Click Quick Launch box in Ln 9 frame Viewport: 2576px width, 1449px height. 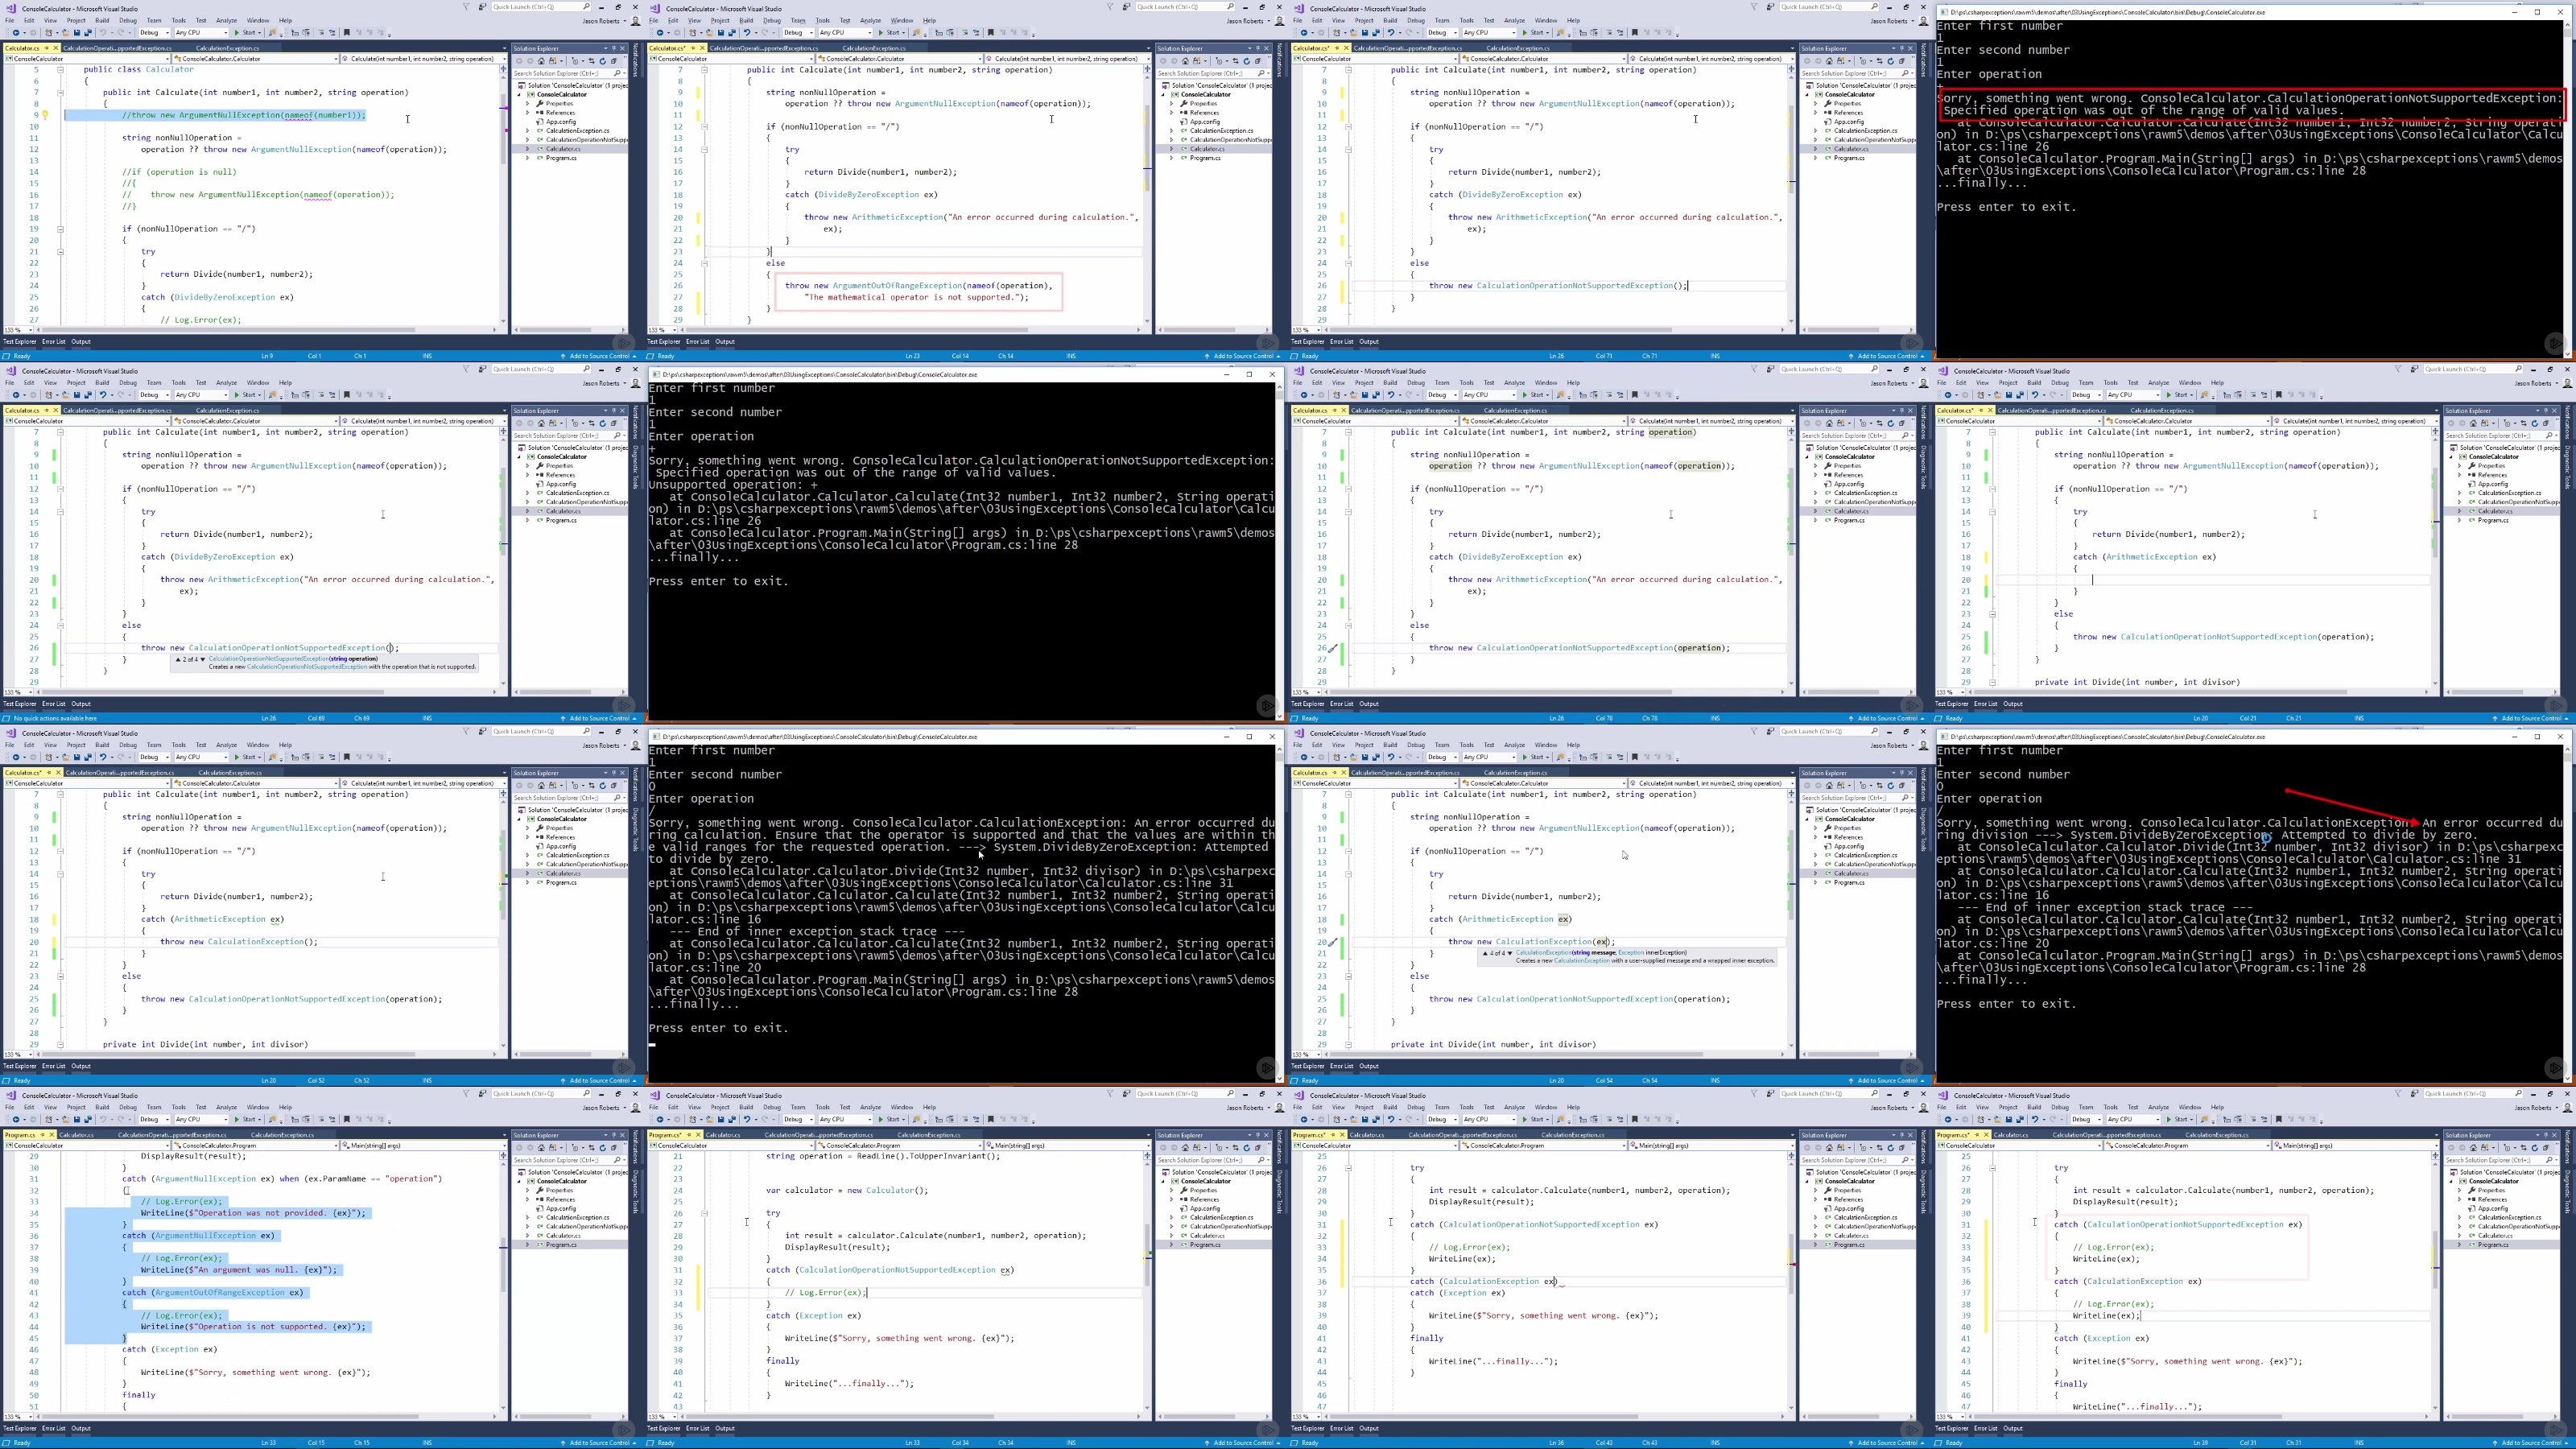(x=540, y=7)
